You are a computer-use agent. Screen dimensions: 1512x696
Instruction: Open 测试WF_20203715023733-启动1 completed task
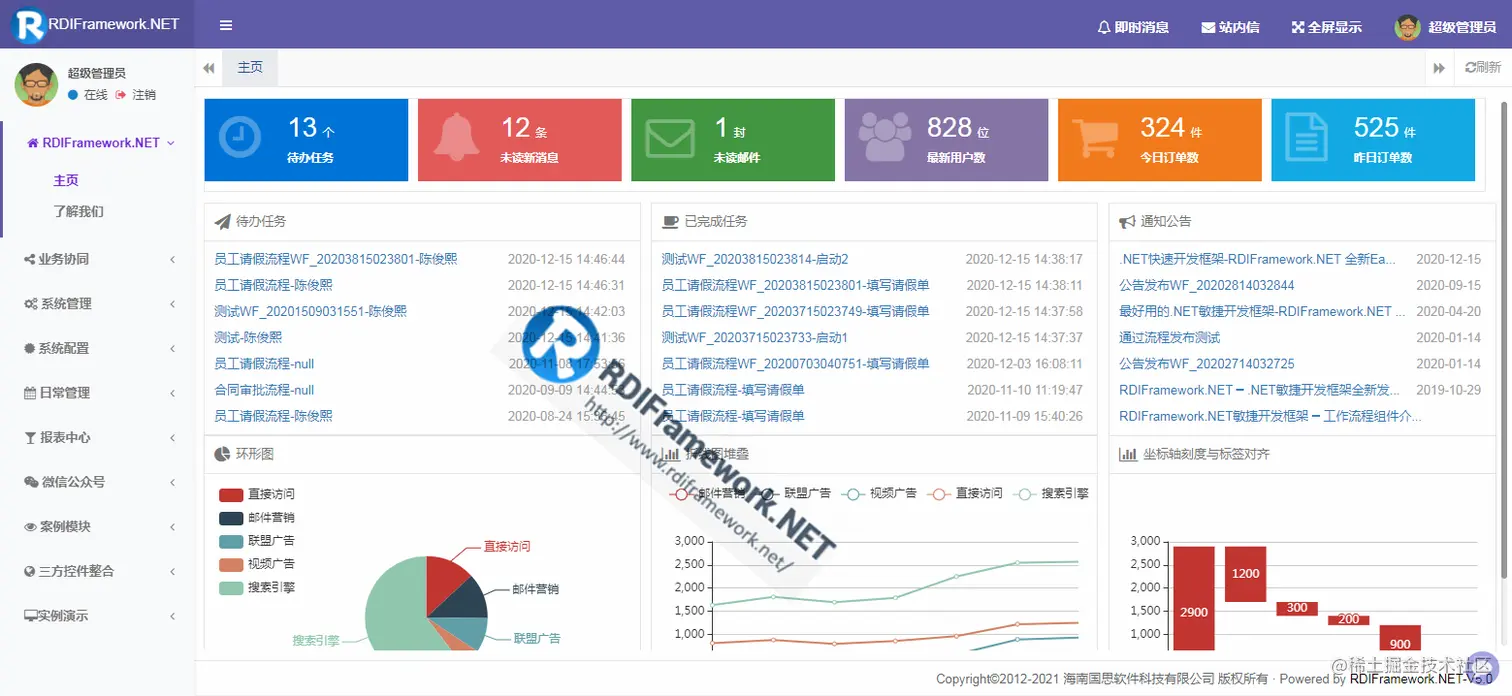pyautogui.click(x=755, y=338)
